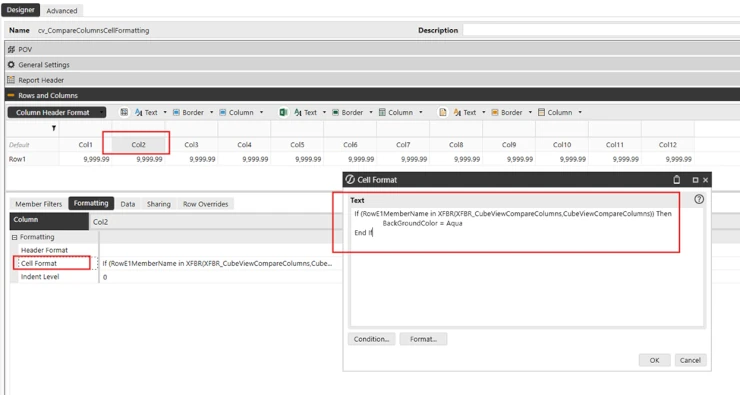The width and height of the screenshot is (740, 395).
Task: Click the help question mark in Cell Format
Action: 699,199
